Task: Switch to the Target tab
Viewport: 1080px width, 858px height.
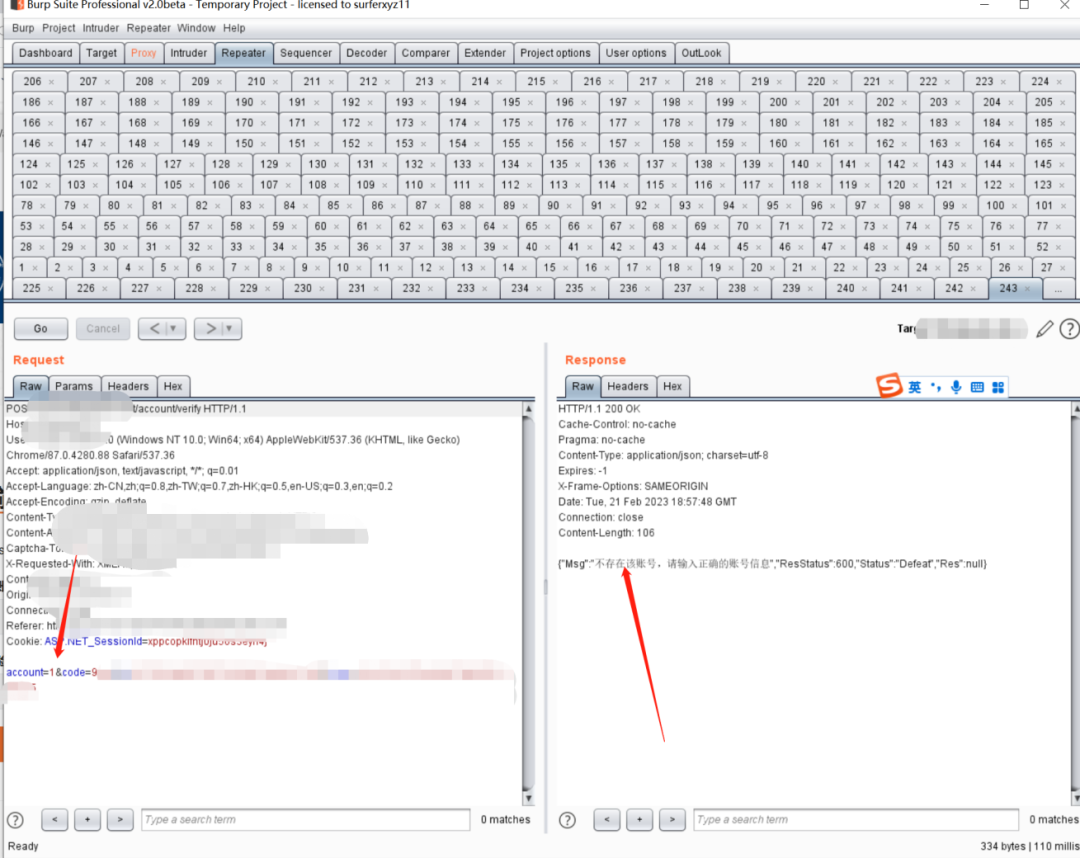Action: tap(101, 53)
